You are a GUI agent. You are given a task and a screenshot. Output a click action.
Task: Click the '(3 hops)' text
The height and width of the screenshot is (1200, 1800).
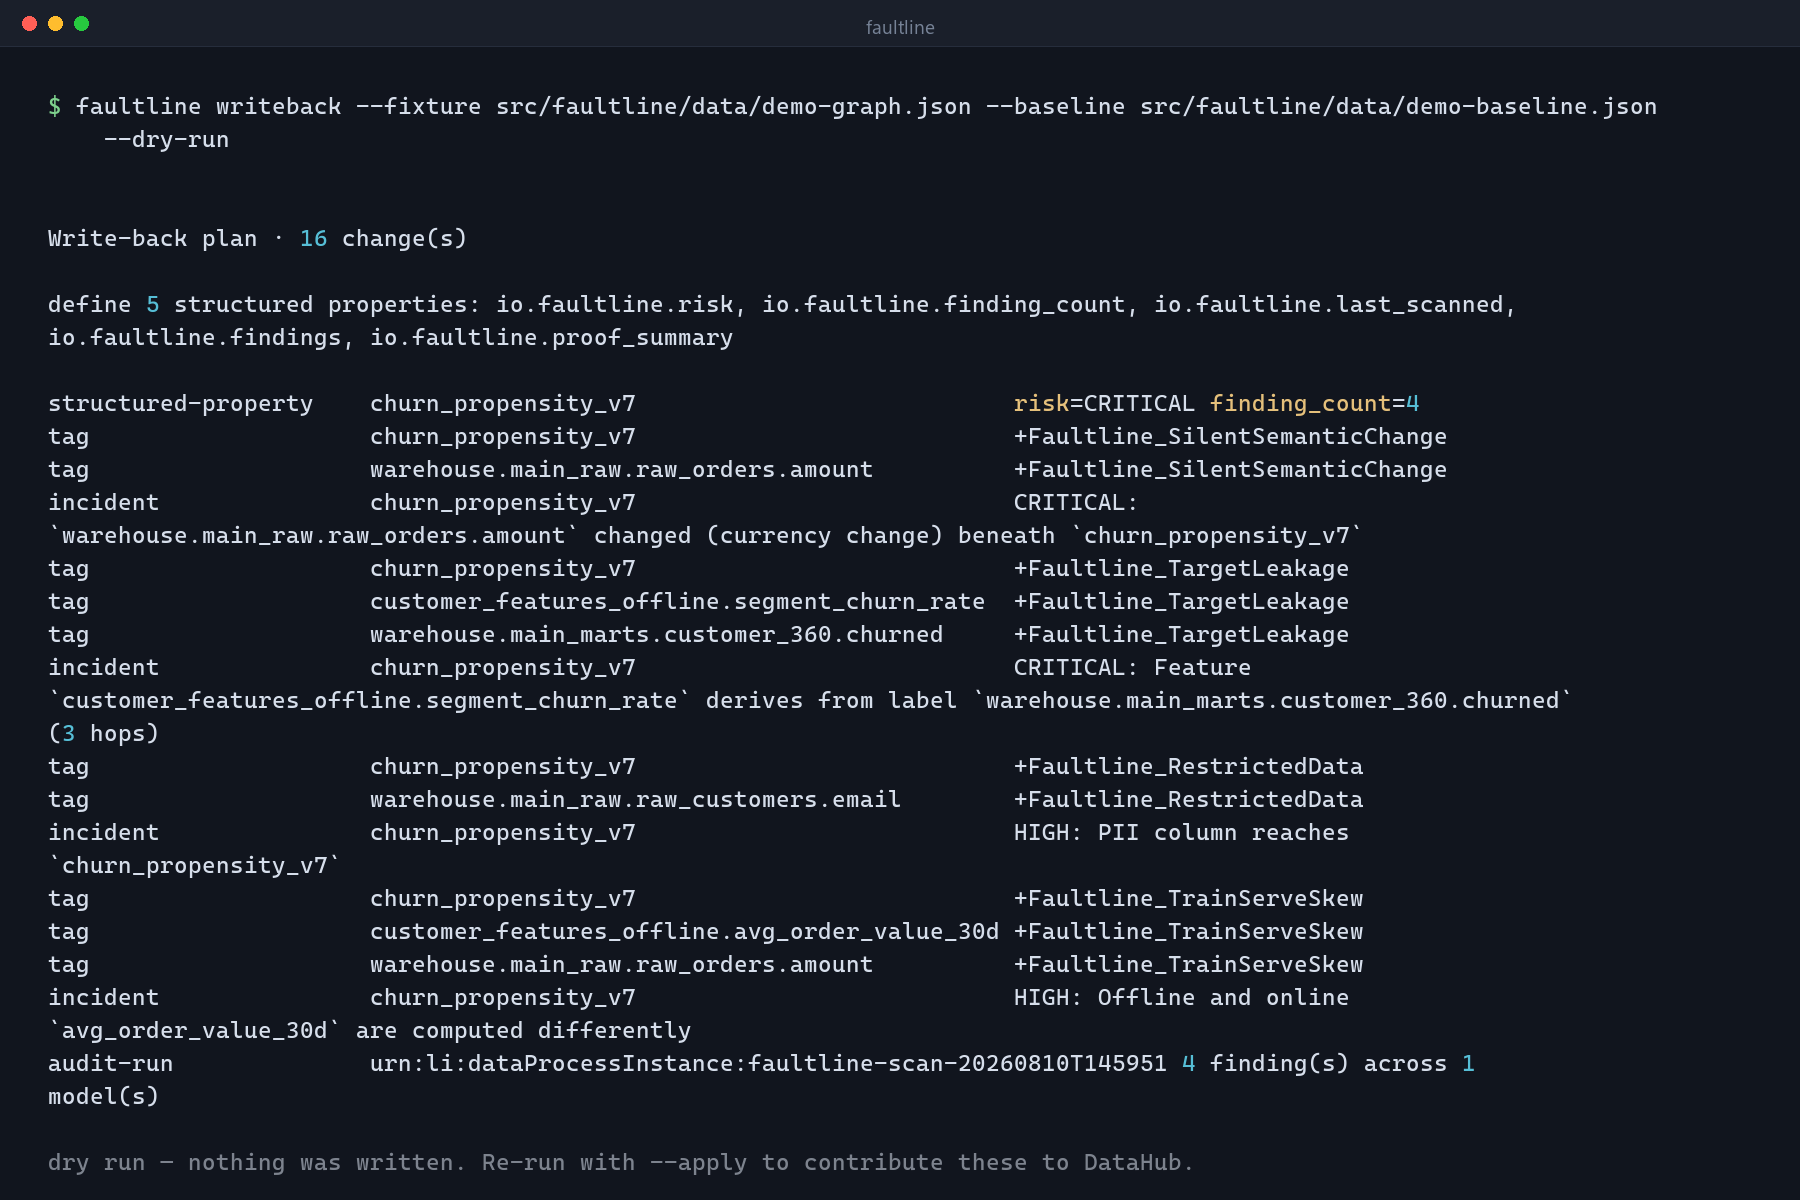(x=104, y=733)
